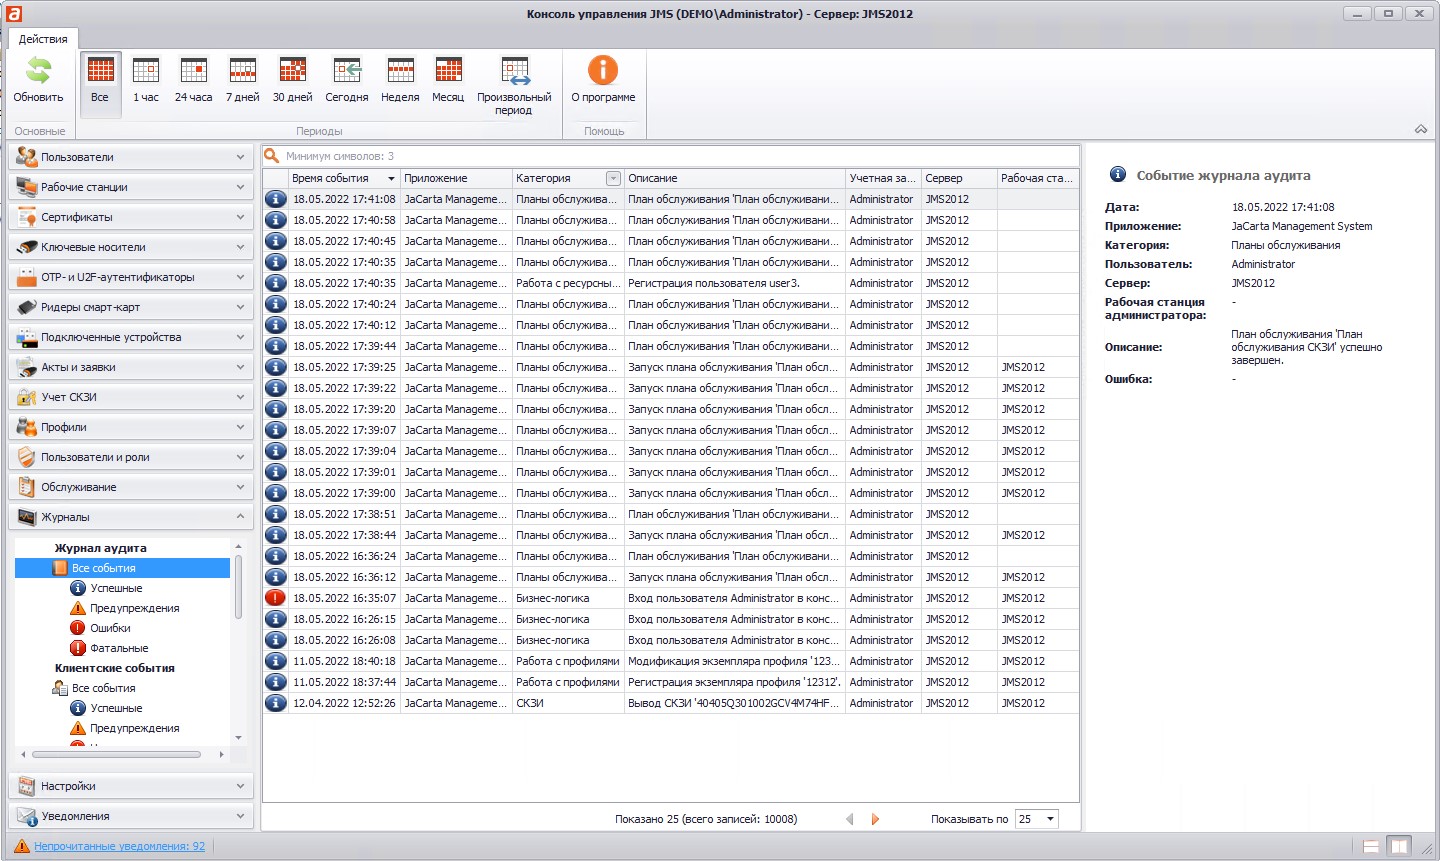Expand the Сертификаты sidebar section
Image resolution: width=1440 pixels, height=861 pixels.
[130, 217]
